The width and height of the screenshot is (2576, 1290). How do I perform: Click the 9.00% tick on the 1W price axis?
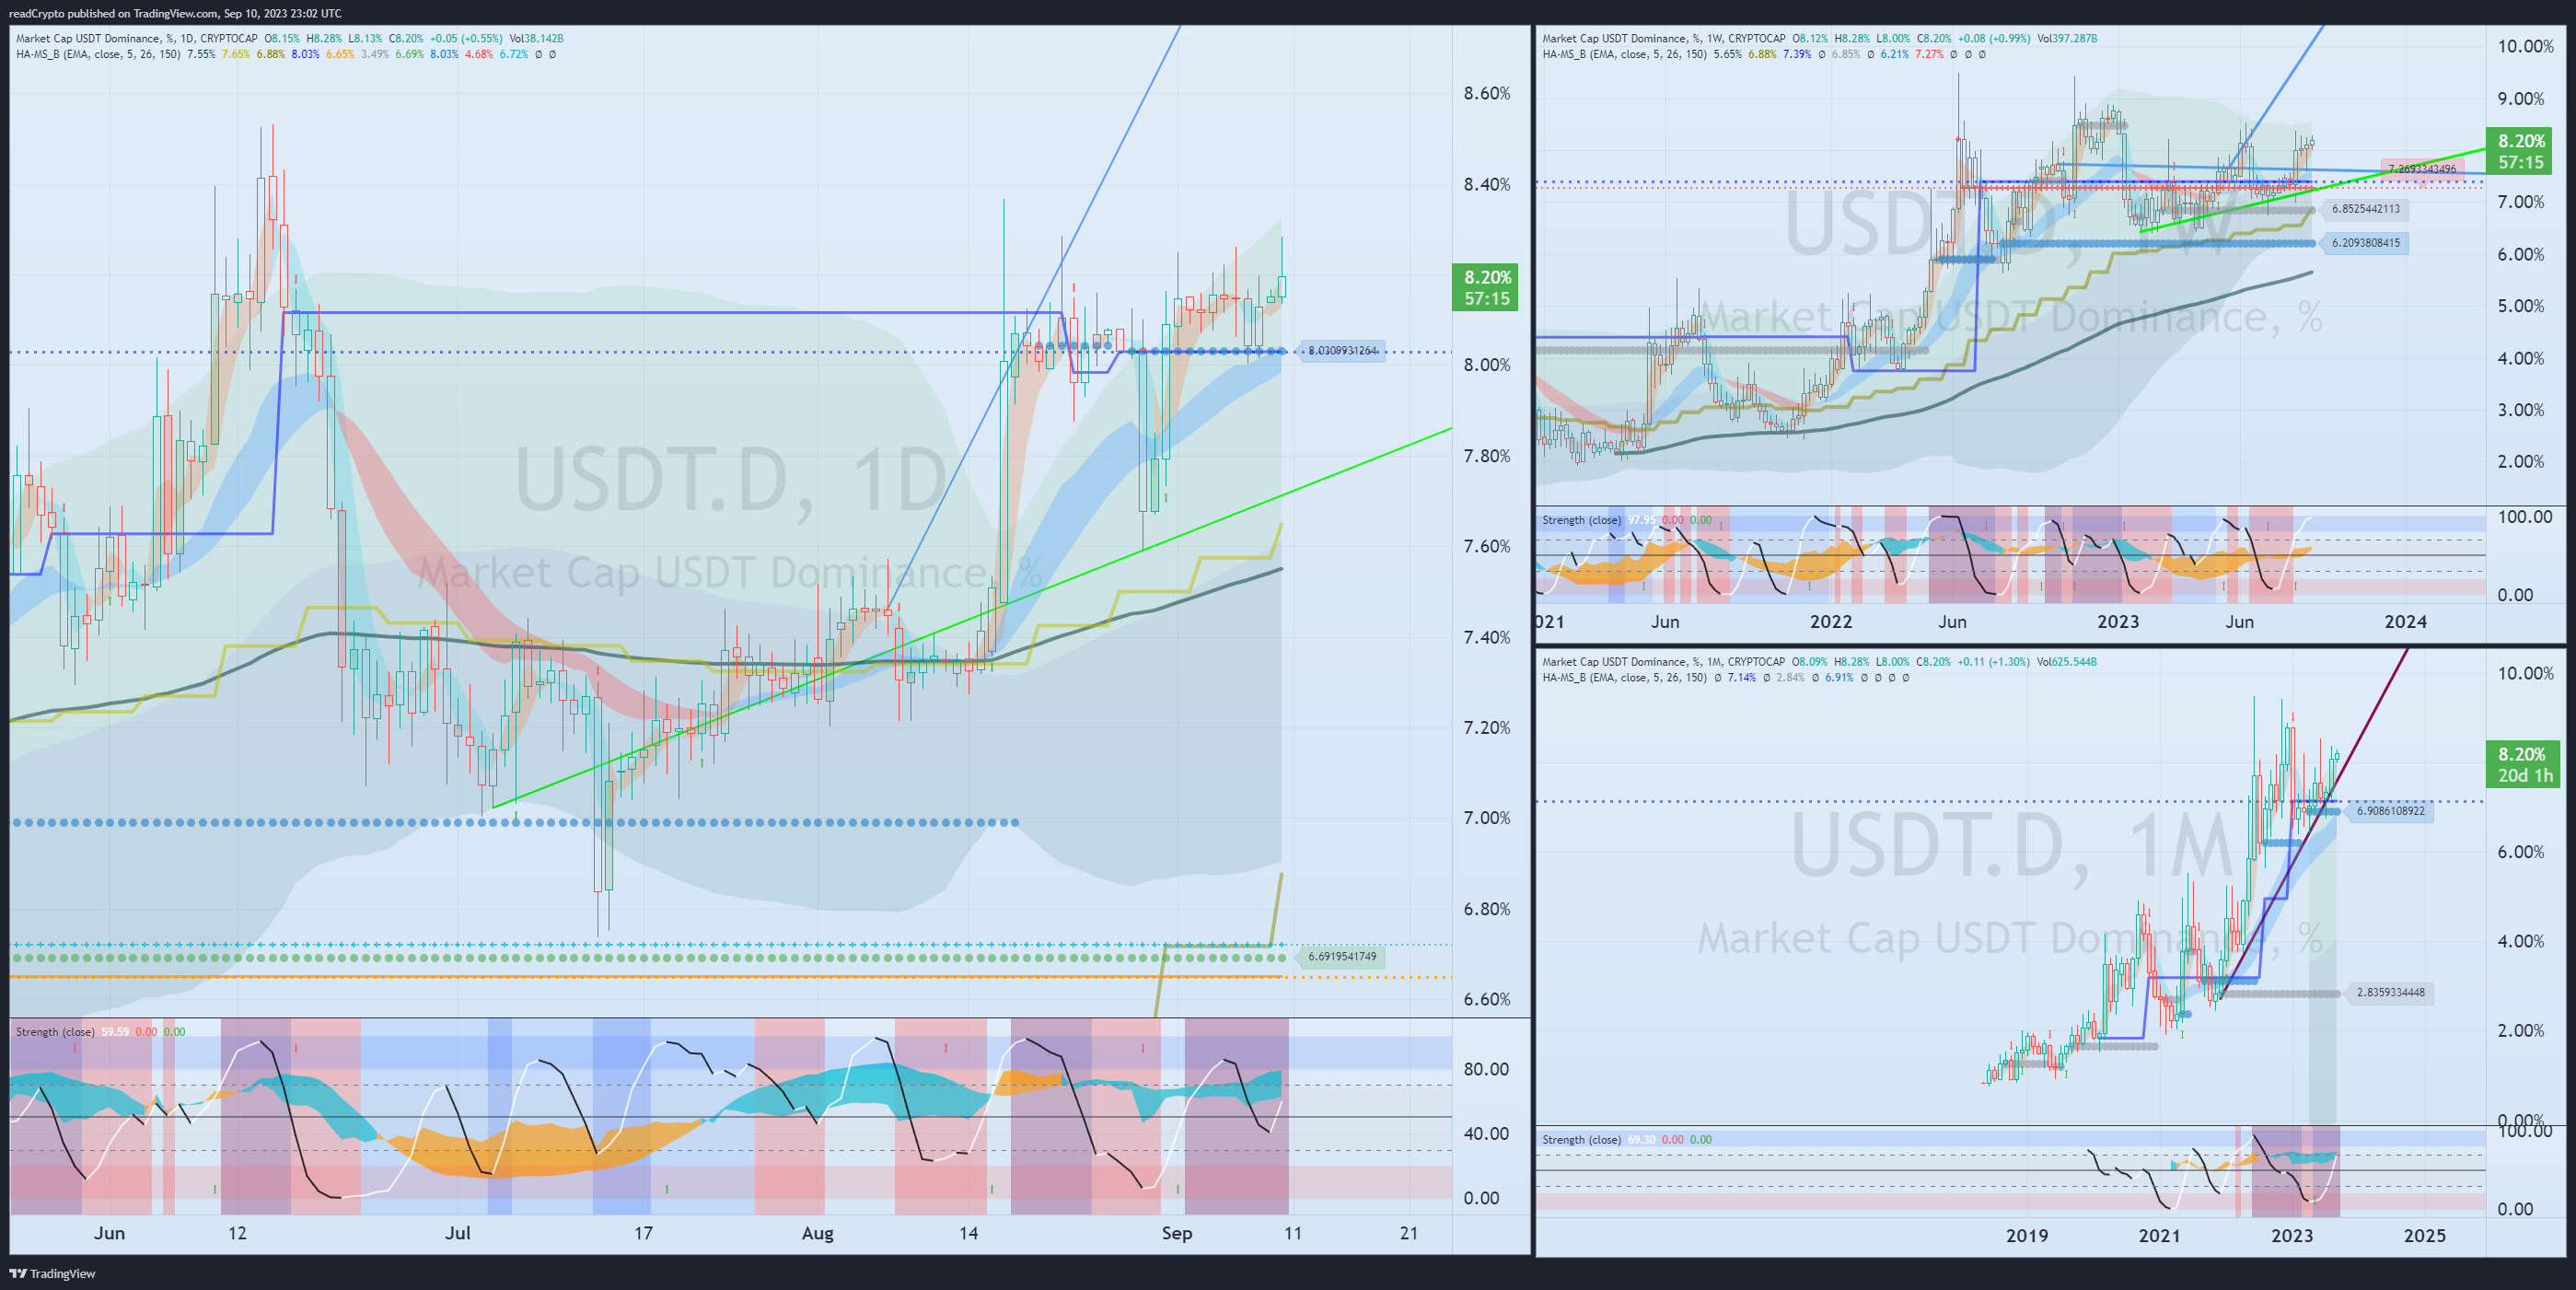[2521, 98]
